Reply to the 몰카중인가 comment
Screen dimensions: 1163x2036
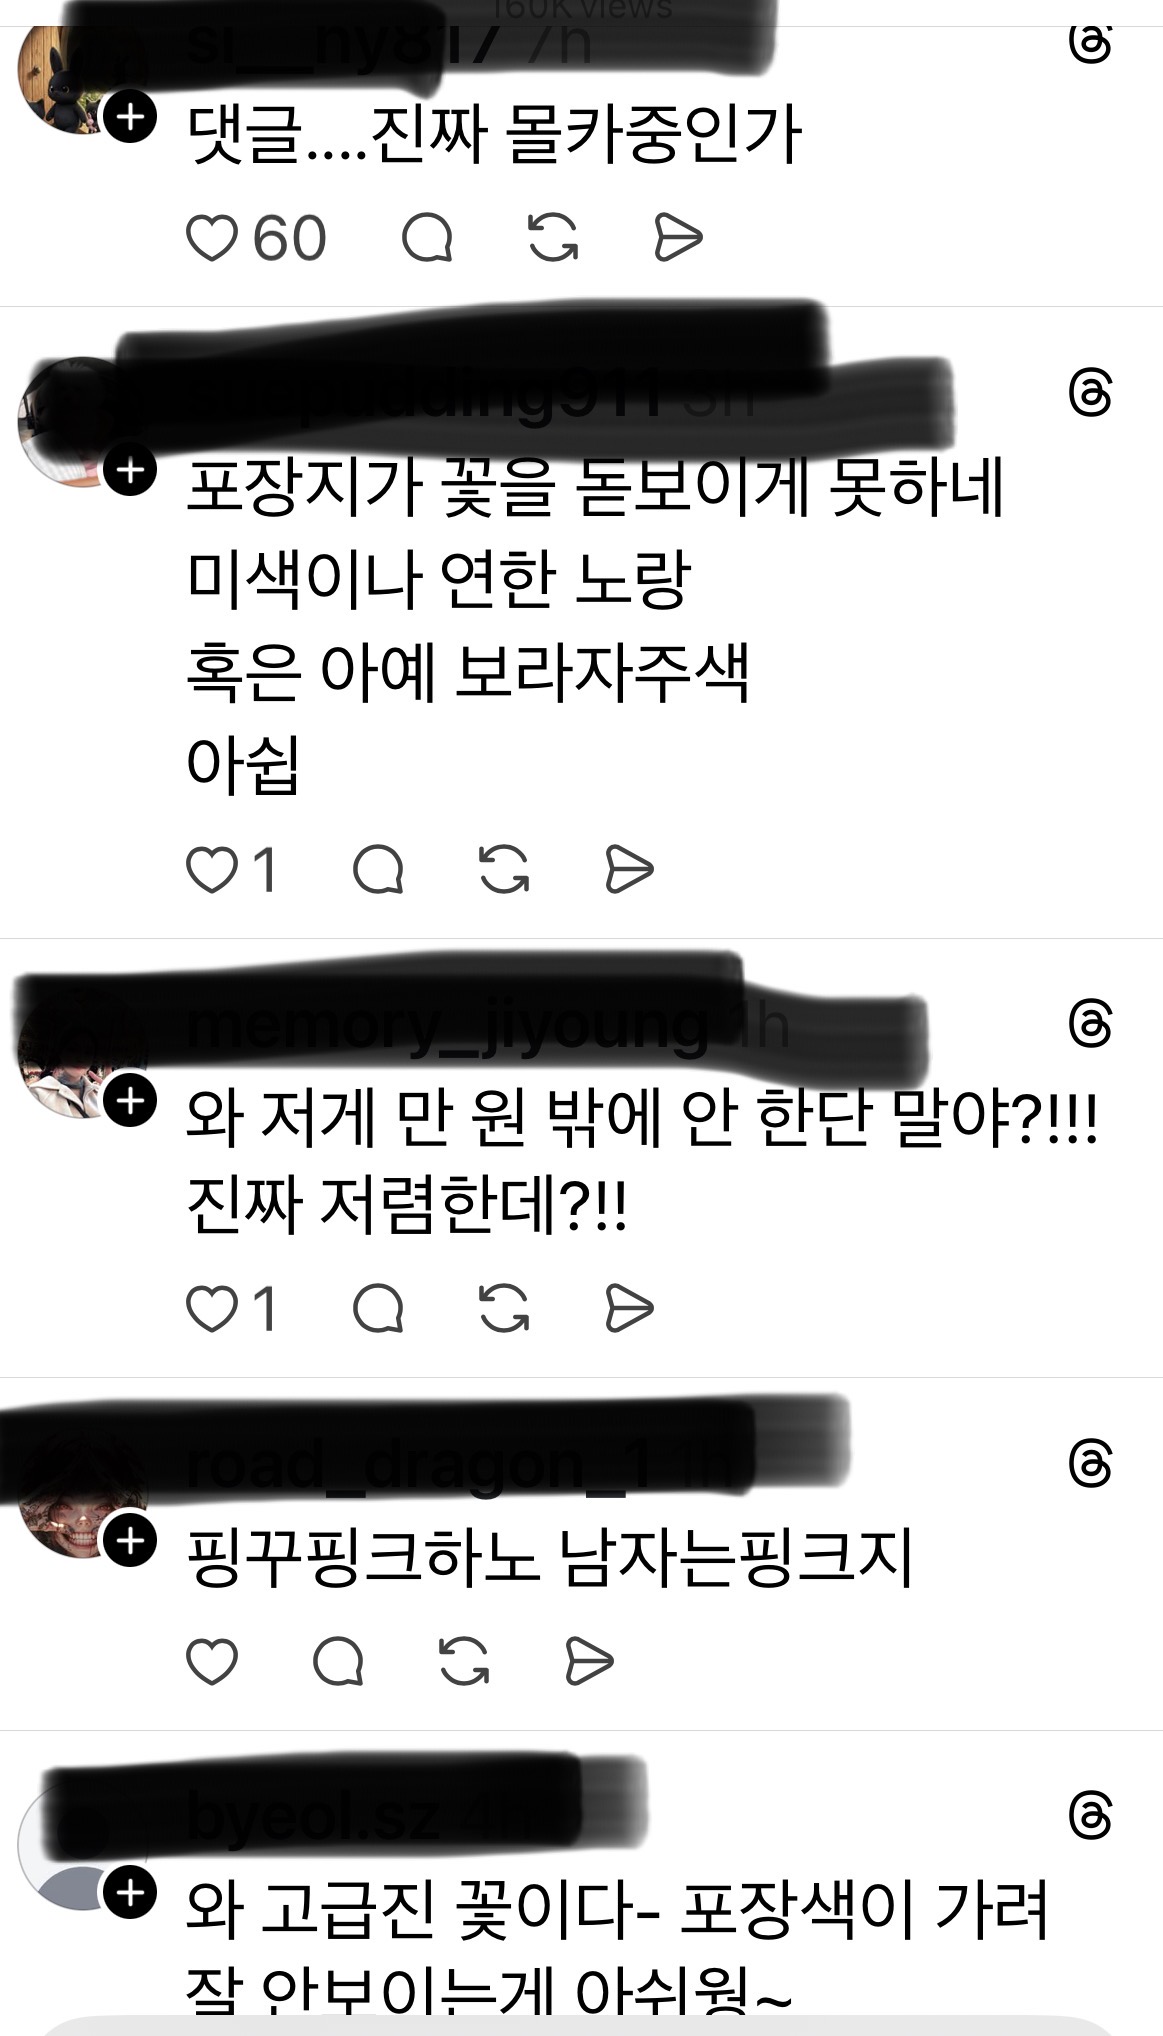point(427,238)
